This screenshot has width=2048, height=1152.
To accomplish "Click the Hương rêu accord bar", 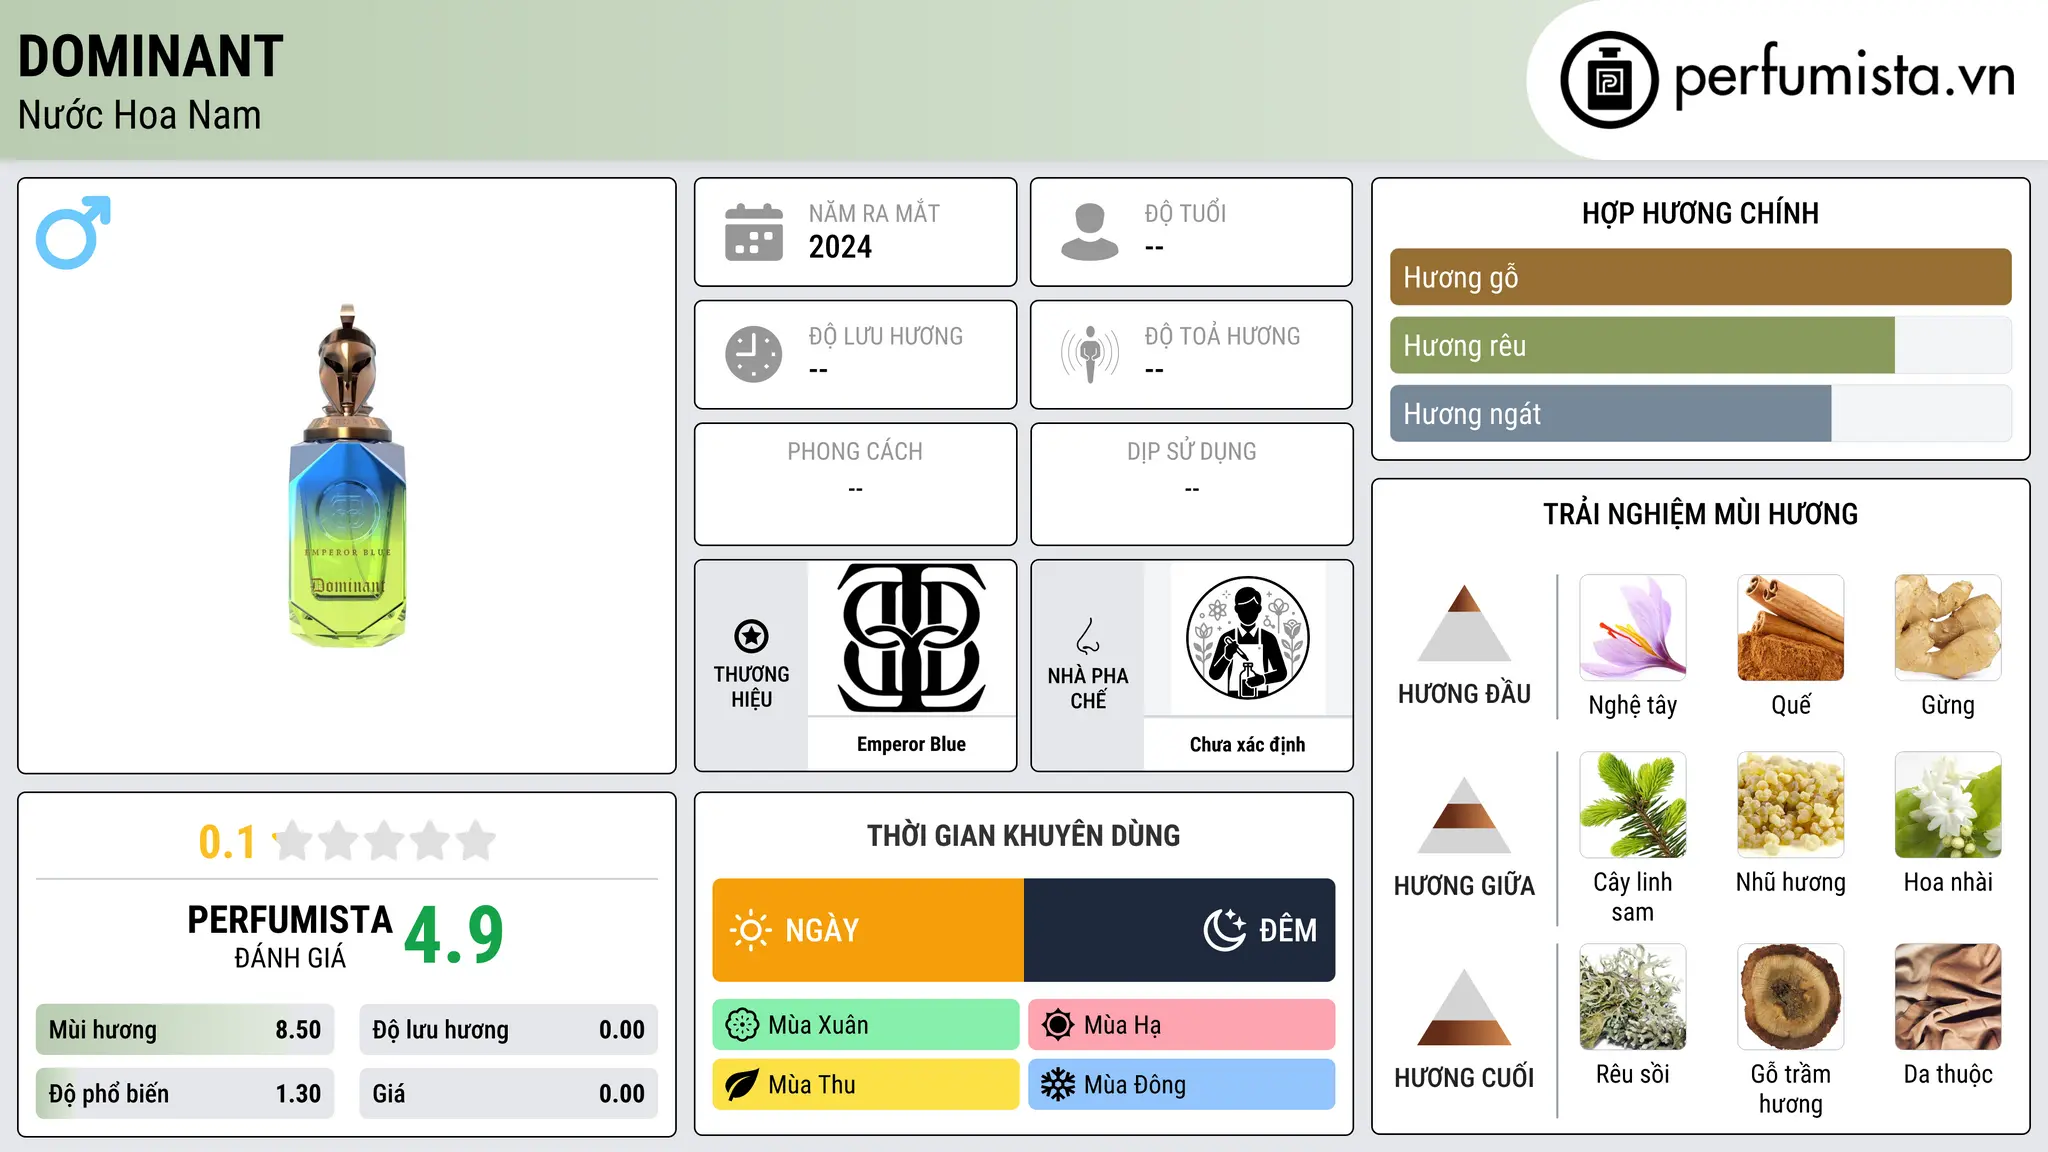I will coord(1701,346).
